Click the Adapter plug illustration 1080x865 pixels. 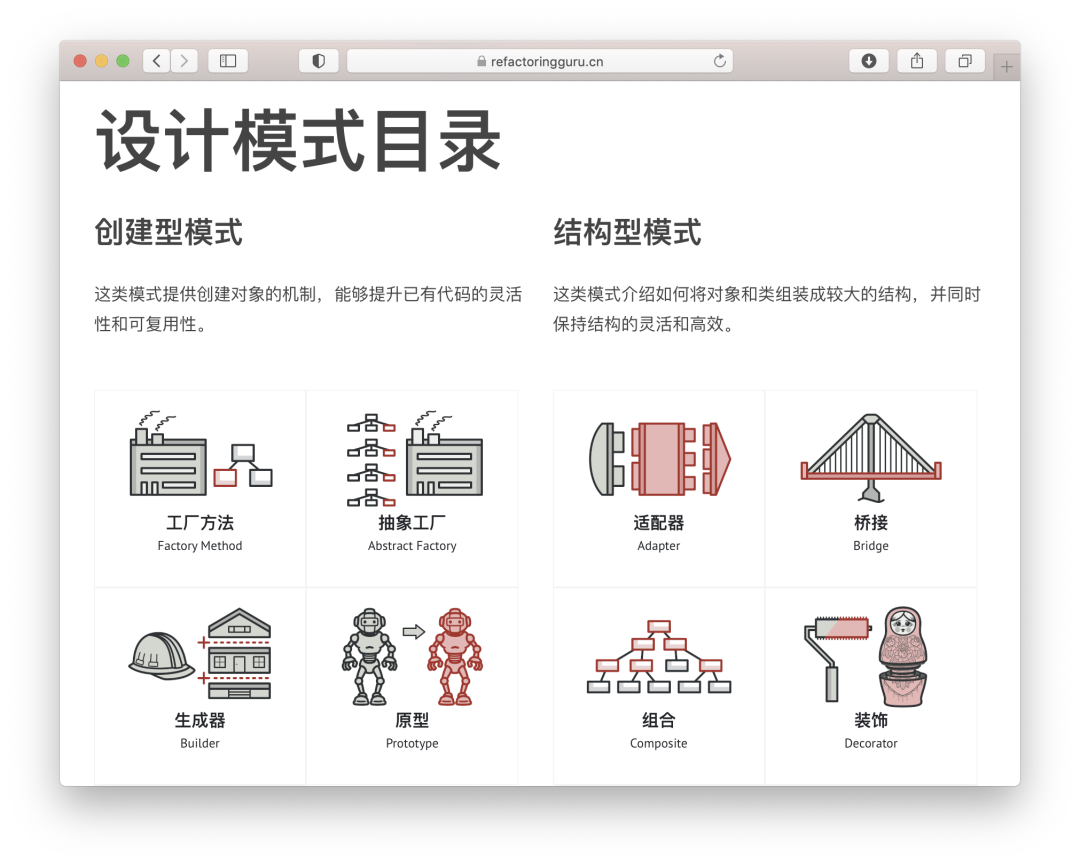[x=659, y=459]
